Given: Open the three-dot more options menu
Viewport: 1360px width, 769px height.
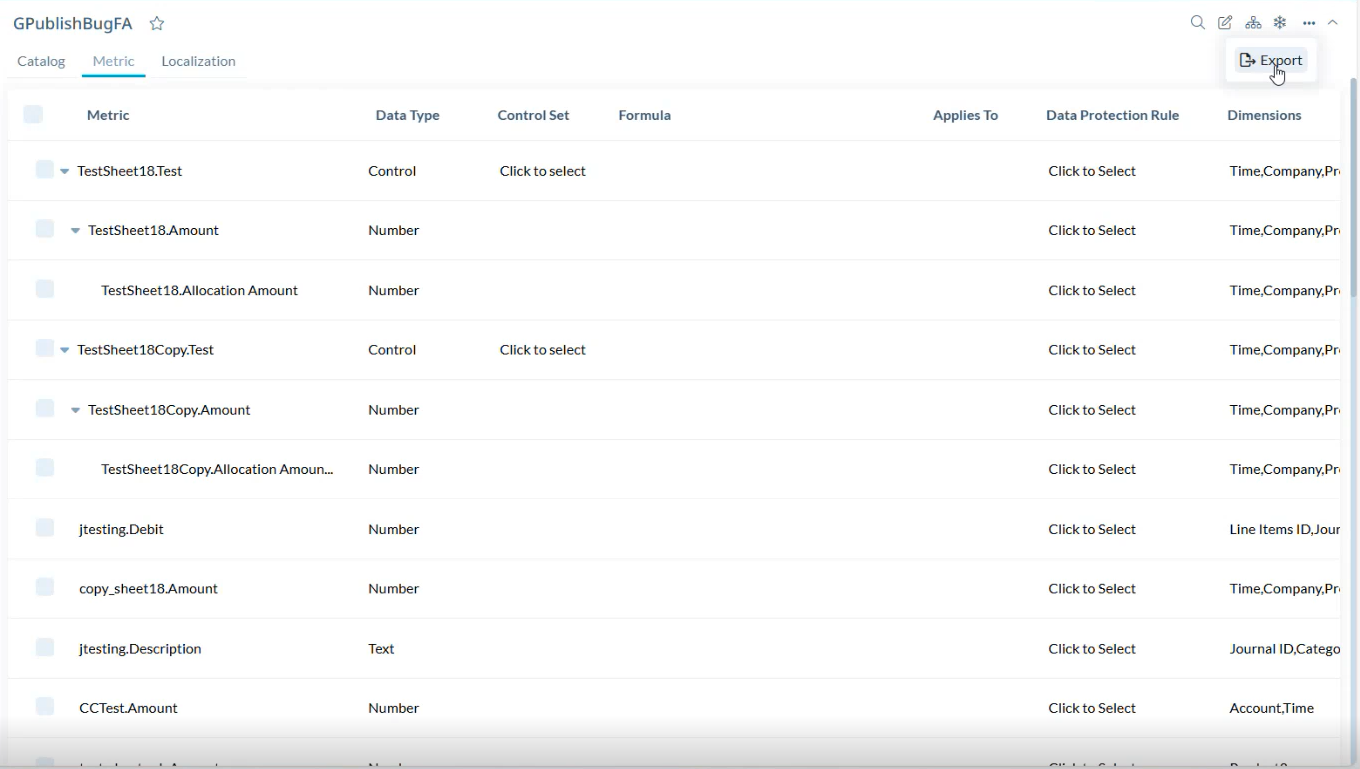Looking at the screenshot, I should (x=1309, y=23).
